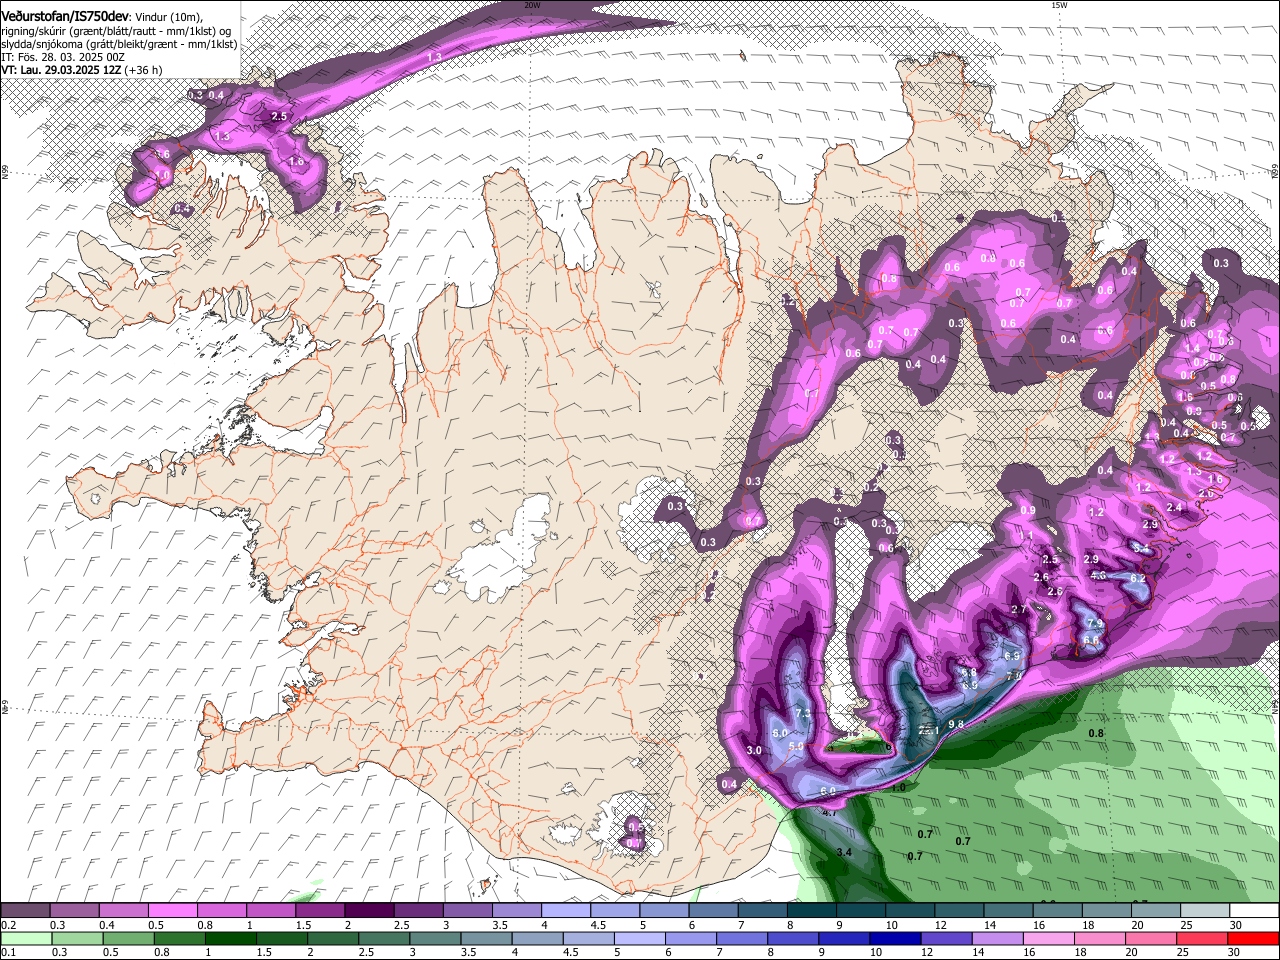Screen dimensions: 1280x960
Task: Pick dark purple snow swatch between 2 and 2.5
Action: (x=369, y=911)
